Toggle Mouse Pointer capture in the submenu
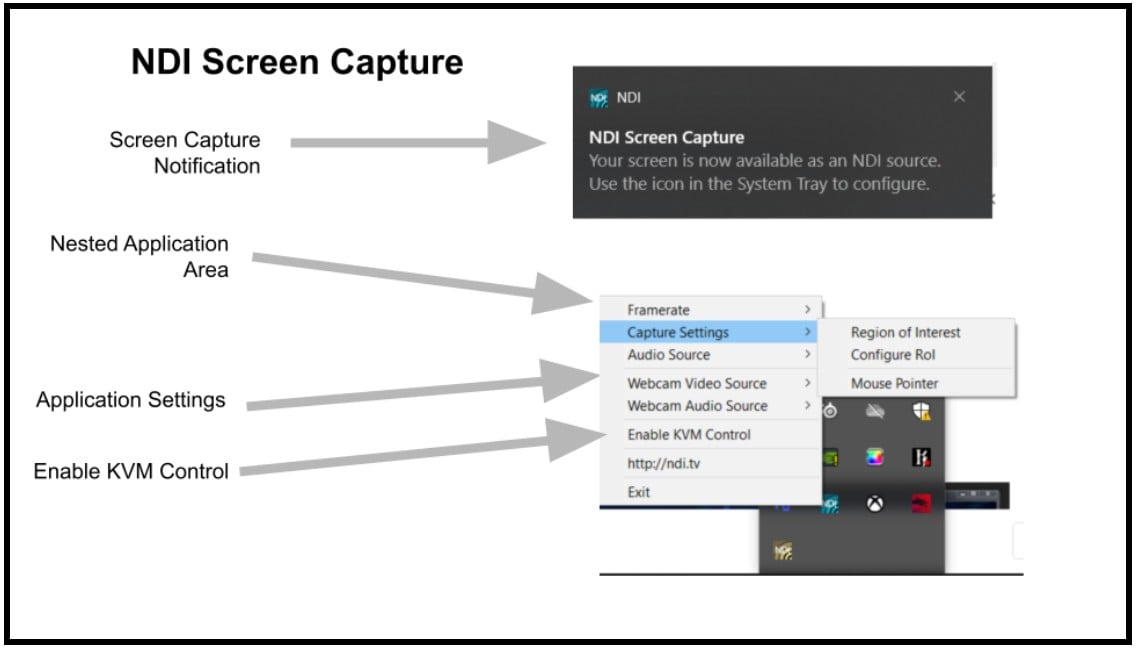Image resolution: width=1139 pixels, height=651 pixels. 896,383
